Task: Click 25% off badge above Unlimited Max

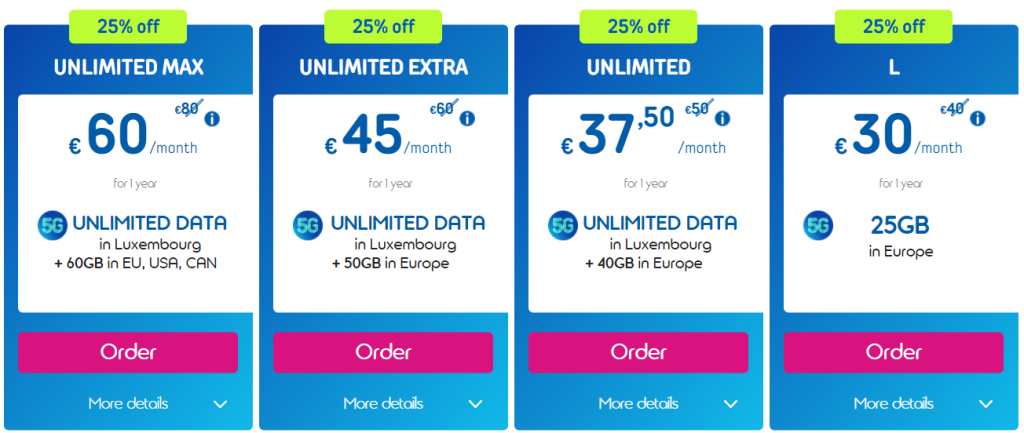Action: 128,27
